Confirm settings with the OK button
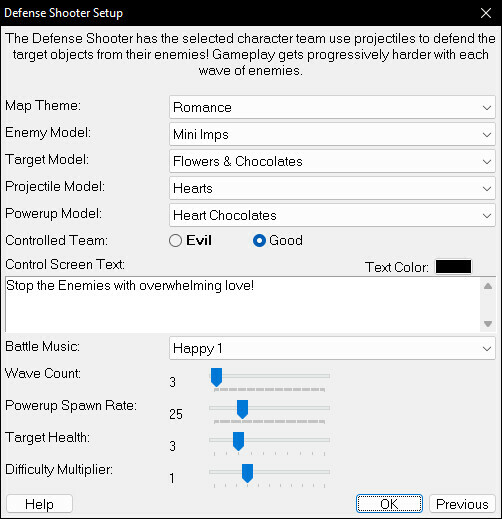Screen dimensions: 502x519 (389, 504)
